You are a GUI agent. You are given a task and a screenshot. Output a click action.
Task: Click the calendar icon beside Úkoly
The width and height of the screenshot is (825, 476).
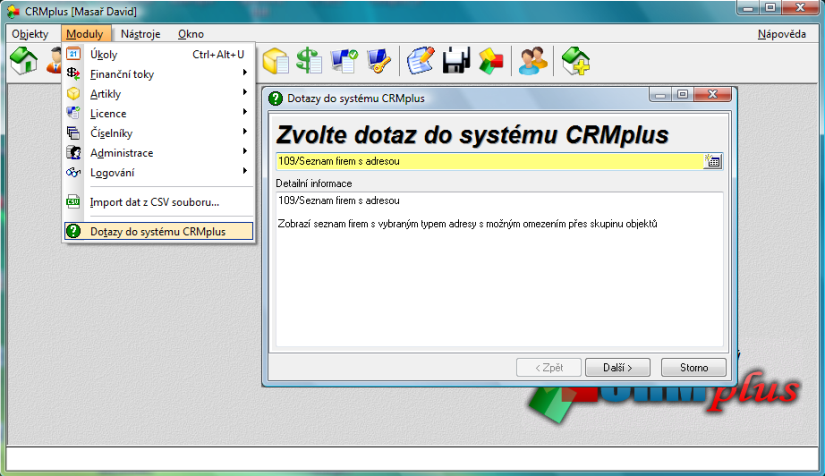pyautogui.click(x=73, y=54)
